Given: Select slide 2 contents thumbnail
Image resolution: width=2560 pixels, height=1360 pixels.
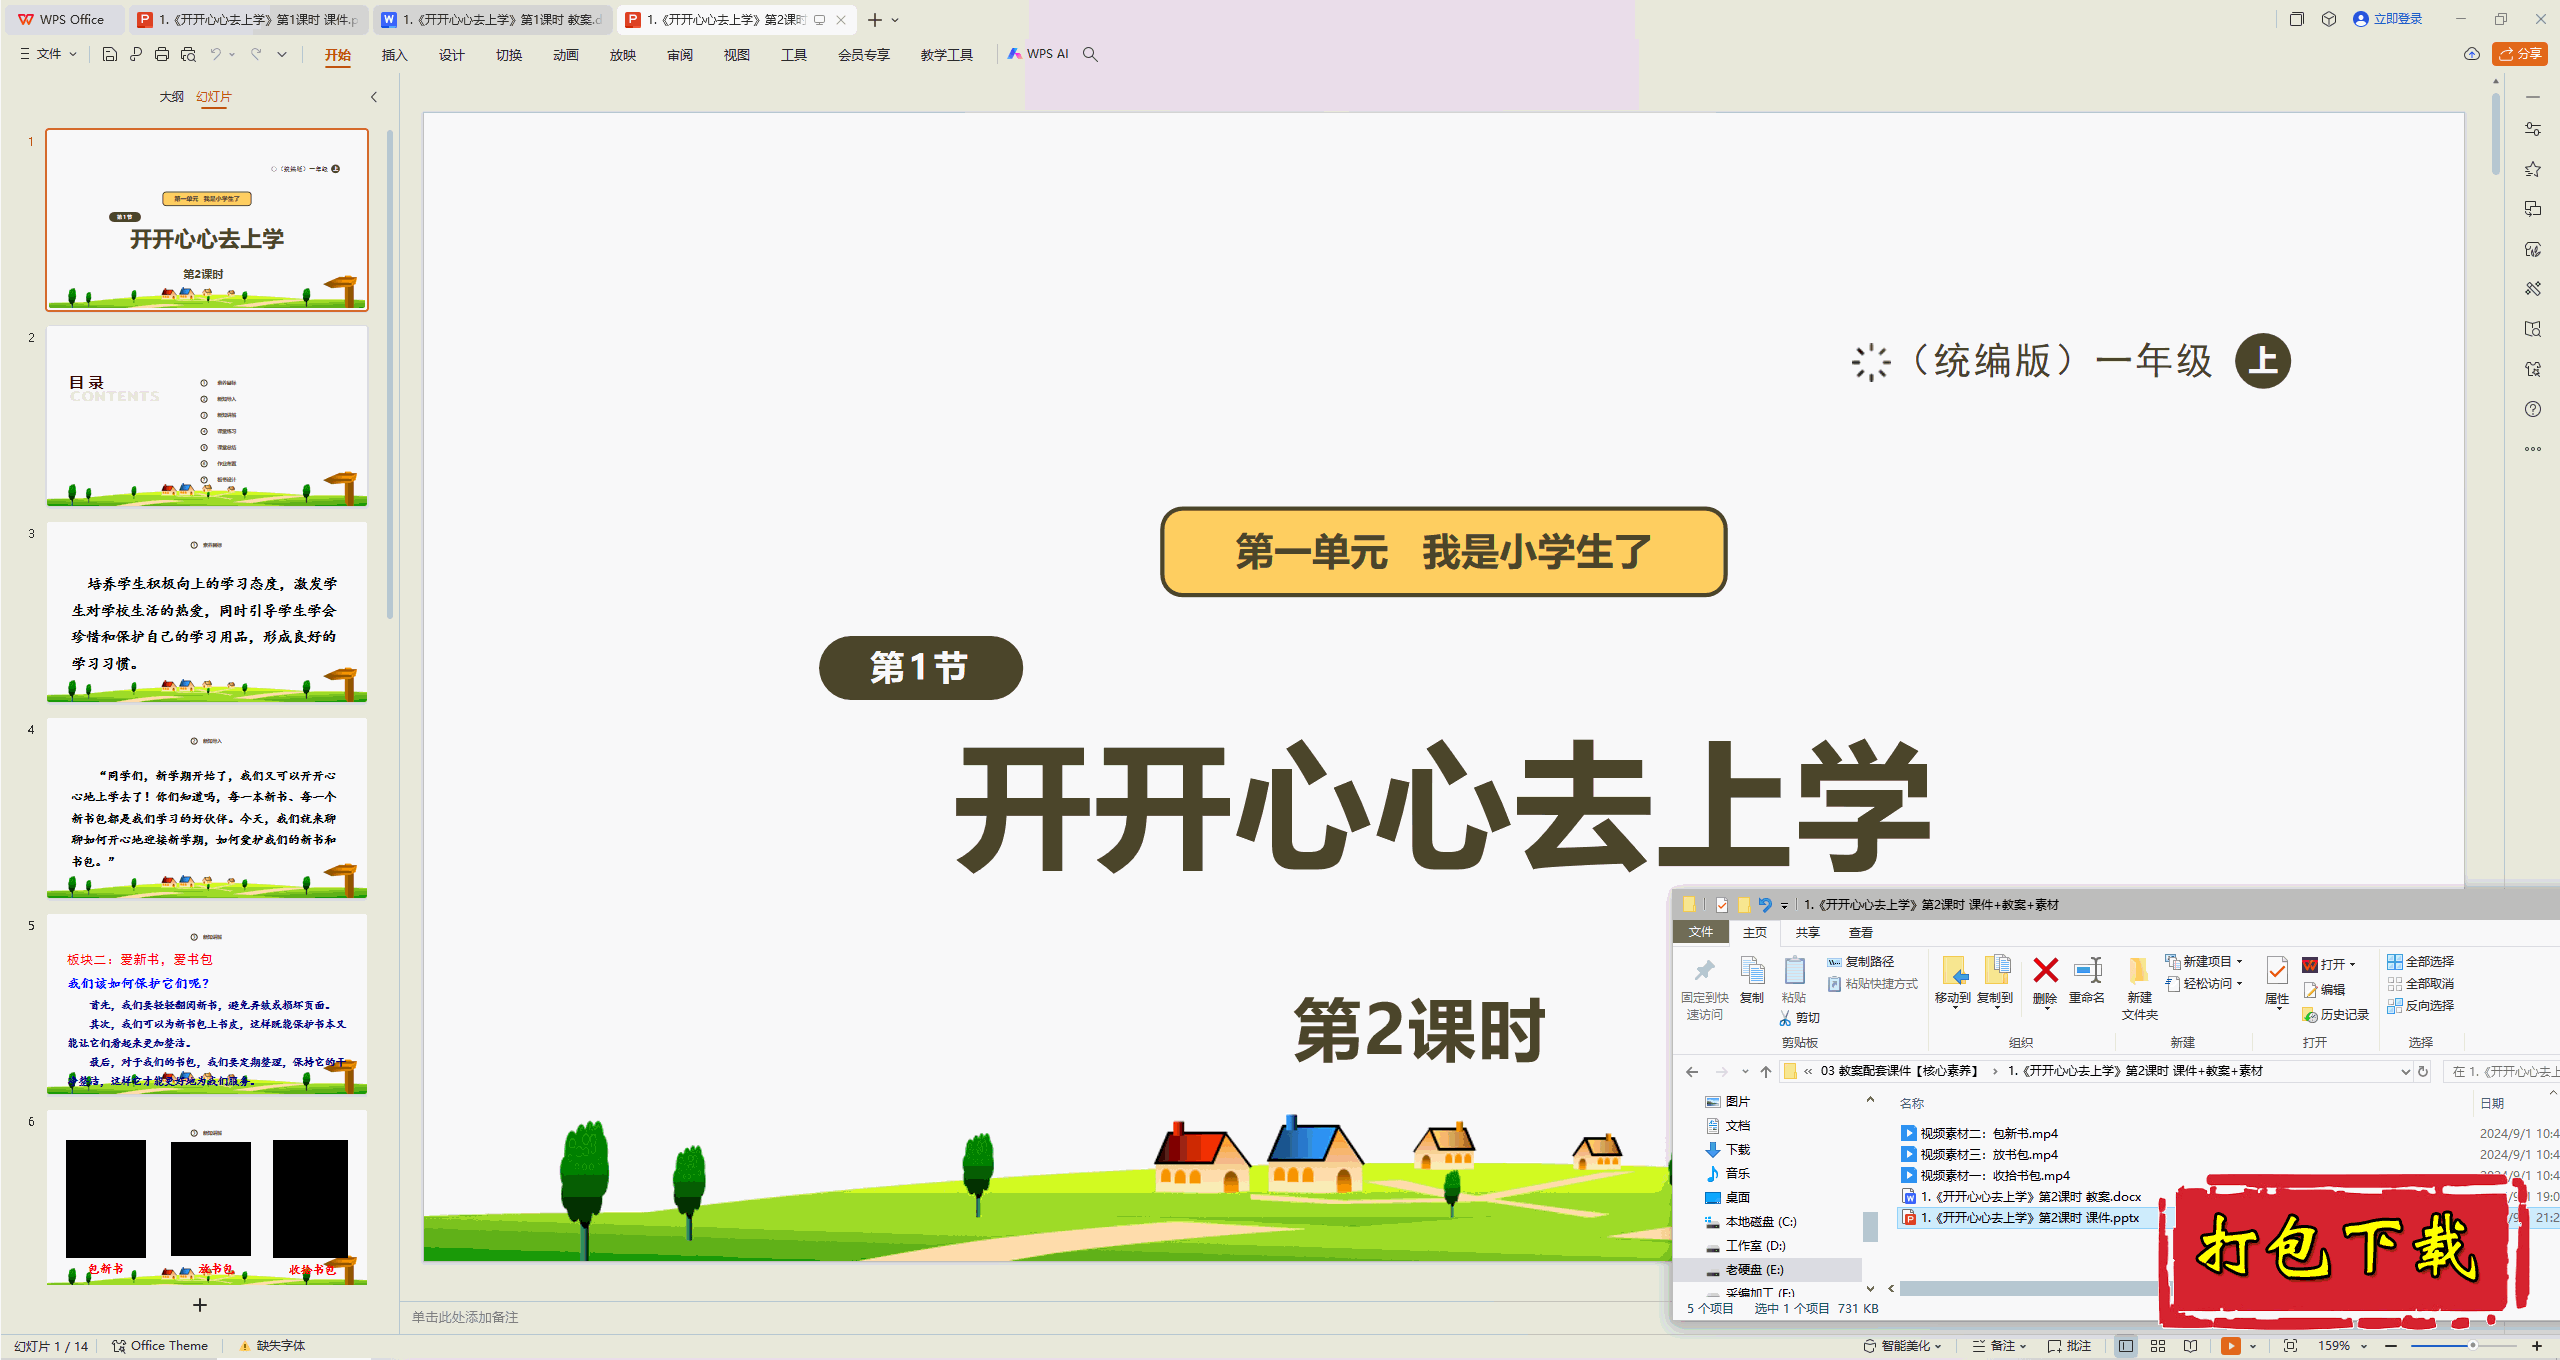Looking at the screenshot, I should 207,416.
